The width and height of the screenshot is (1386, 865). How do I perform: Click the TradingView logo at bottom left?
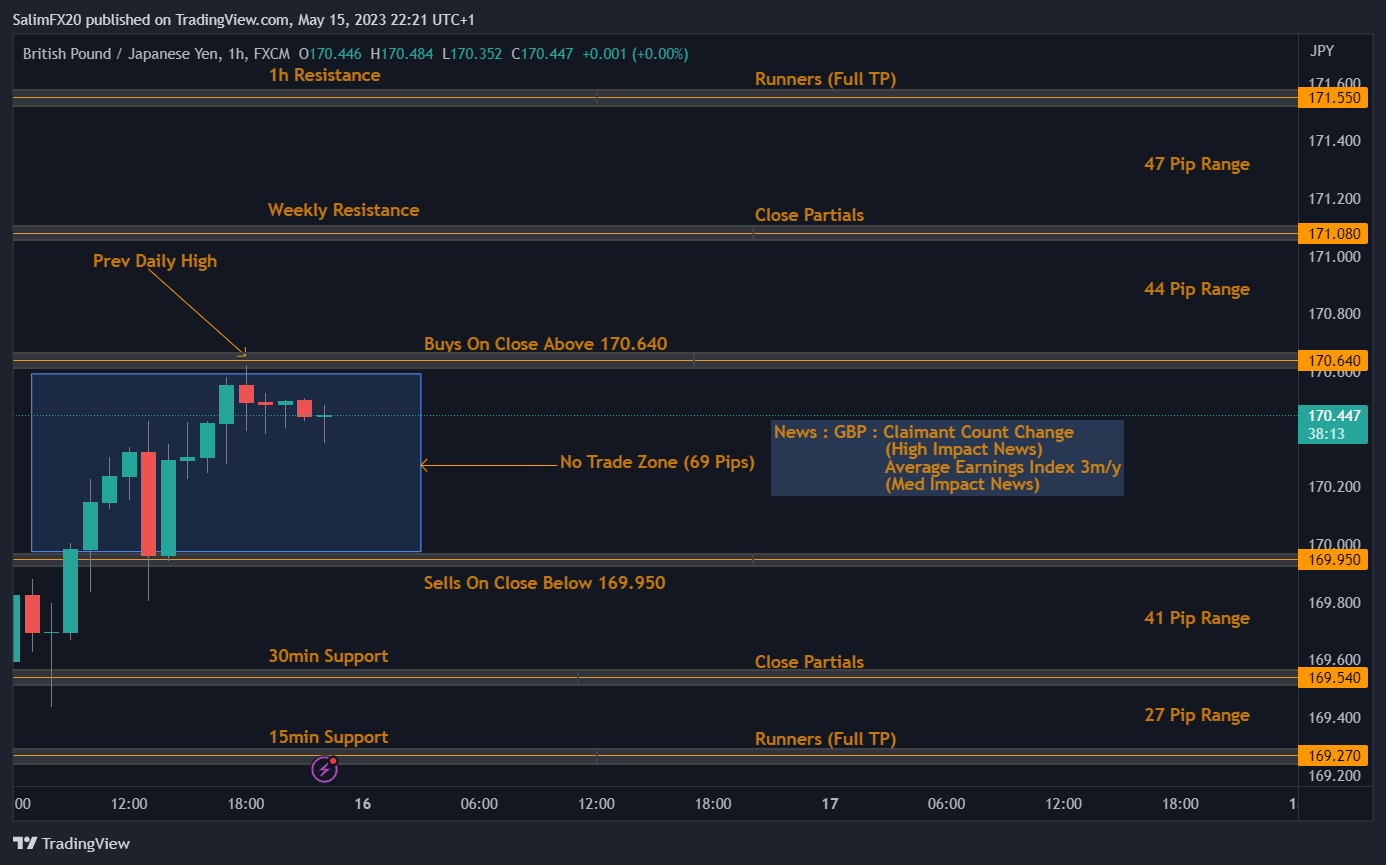[71, 844]
